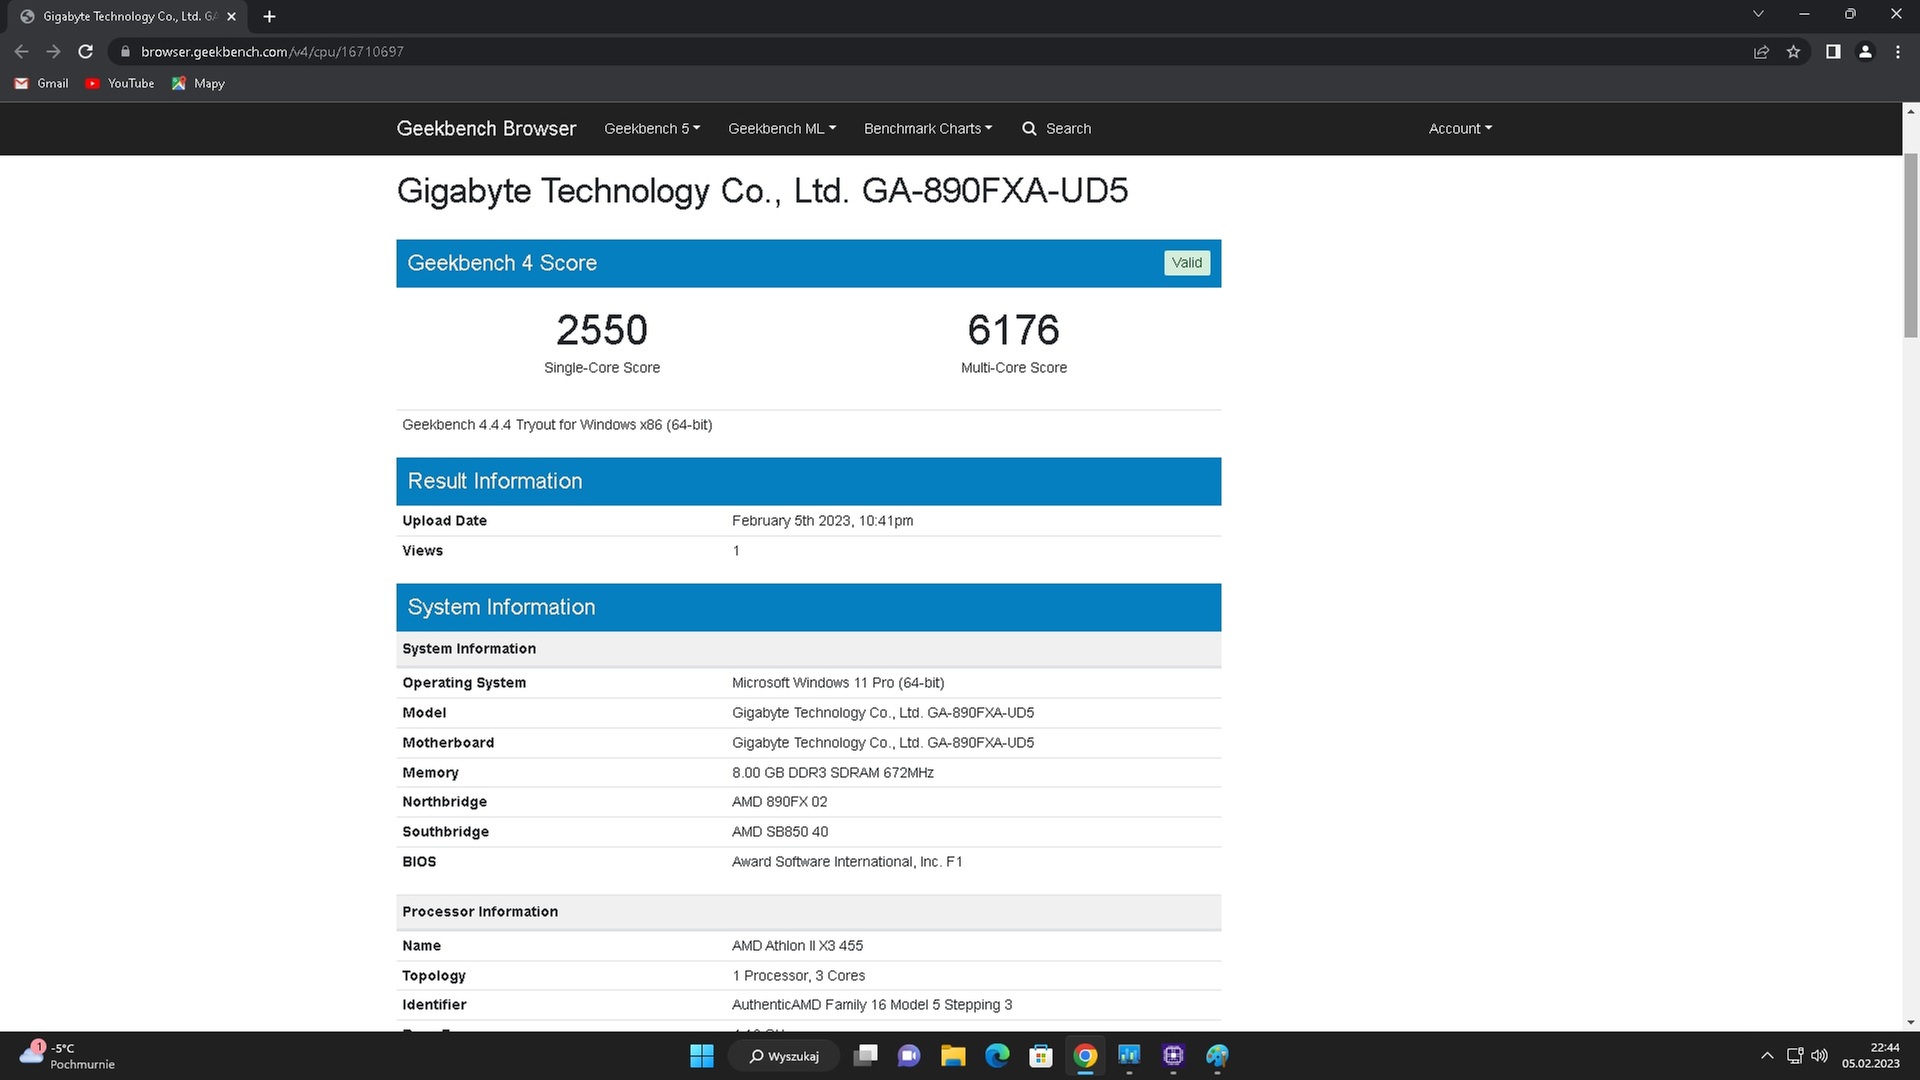1920x1080 pixels.
Task: Click the AMD 890FX 02 northbridge value
Action: 780,802
